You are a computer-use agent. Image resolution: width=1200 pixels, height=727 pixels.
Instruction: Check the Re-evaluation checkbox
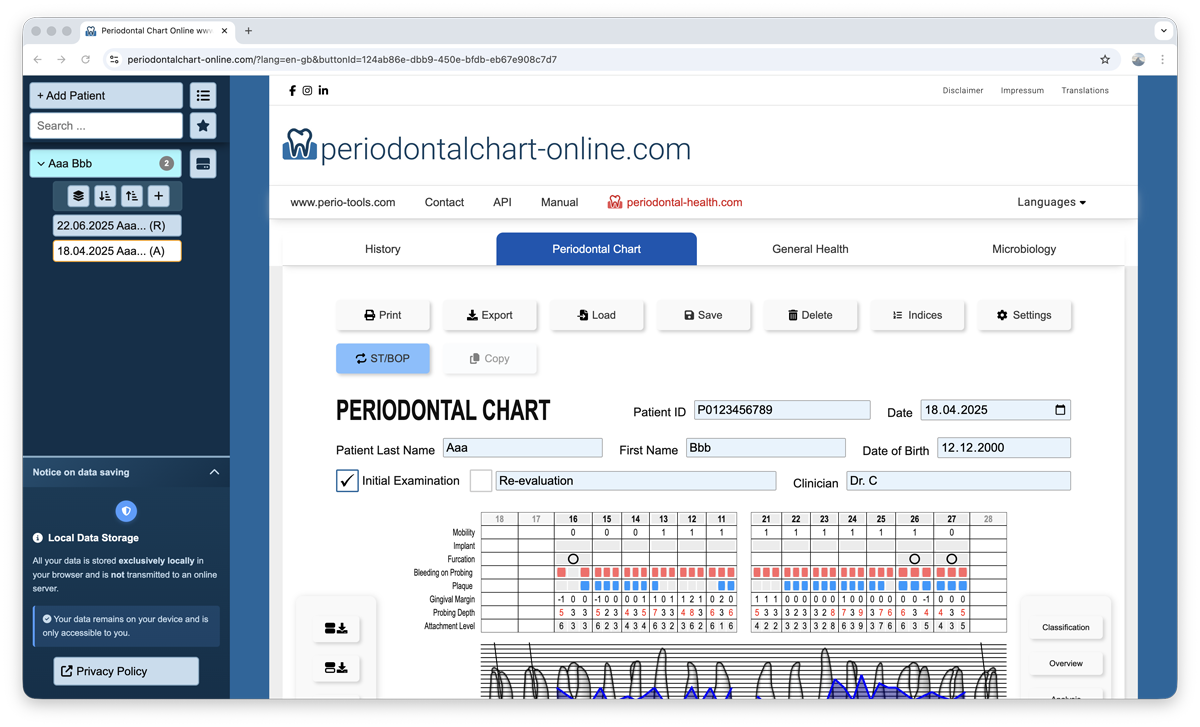tap(481, 481)
